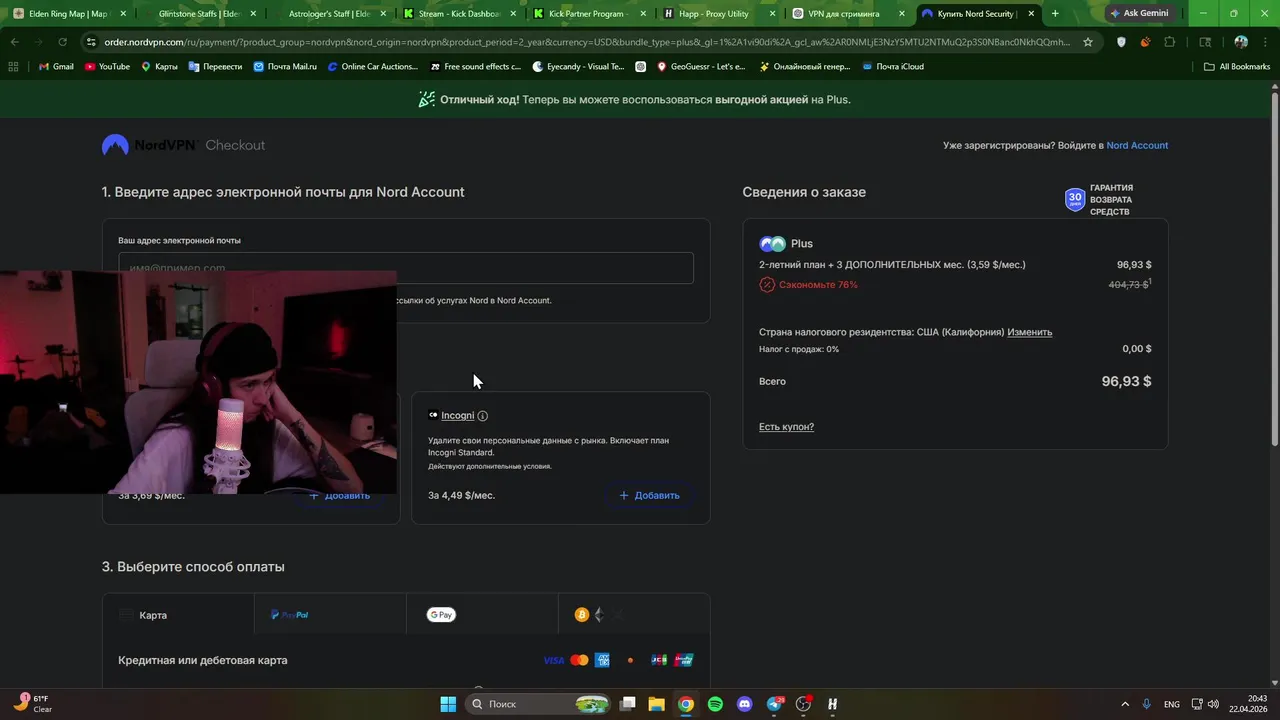Click the Изменить tax country link
This screenshot has width=1280, height=720.
pos(1029,332)
